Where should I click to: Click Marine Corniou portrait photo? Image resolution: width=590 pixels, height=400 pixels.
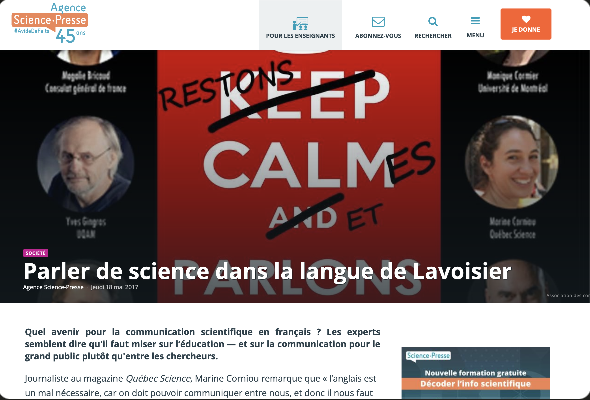pyautogui.click(x=512, y=162)
